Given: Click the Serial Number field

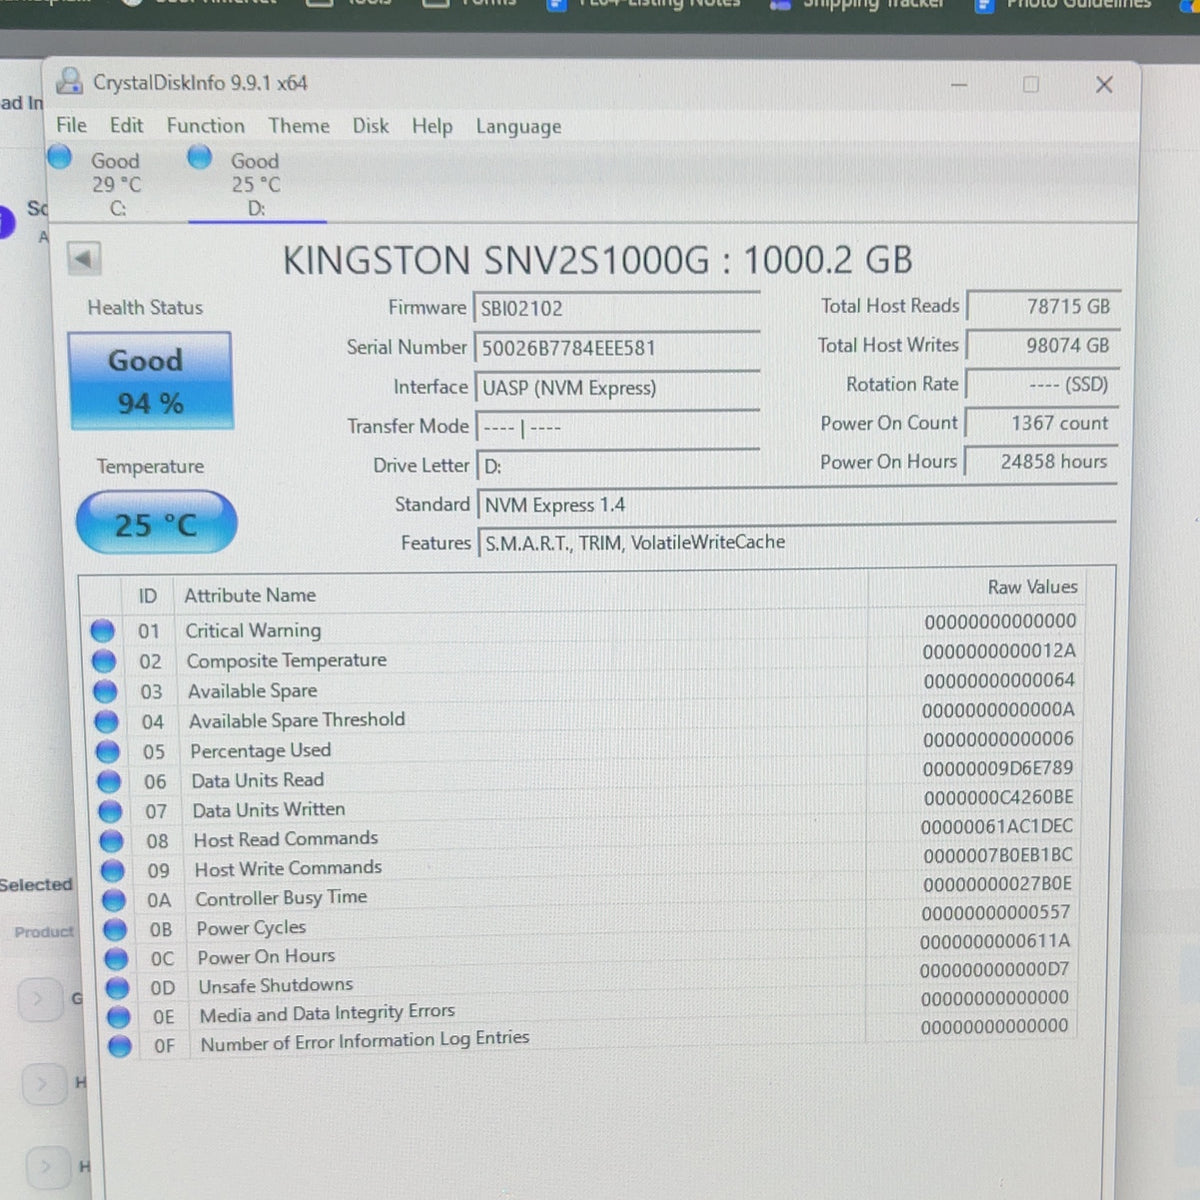Looking at the screenshot, I should tap(616, 348).
